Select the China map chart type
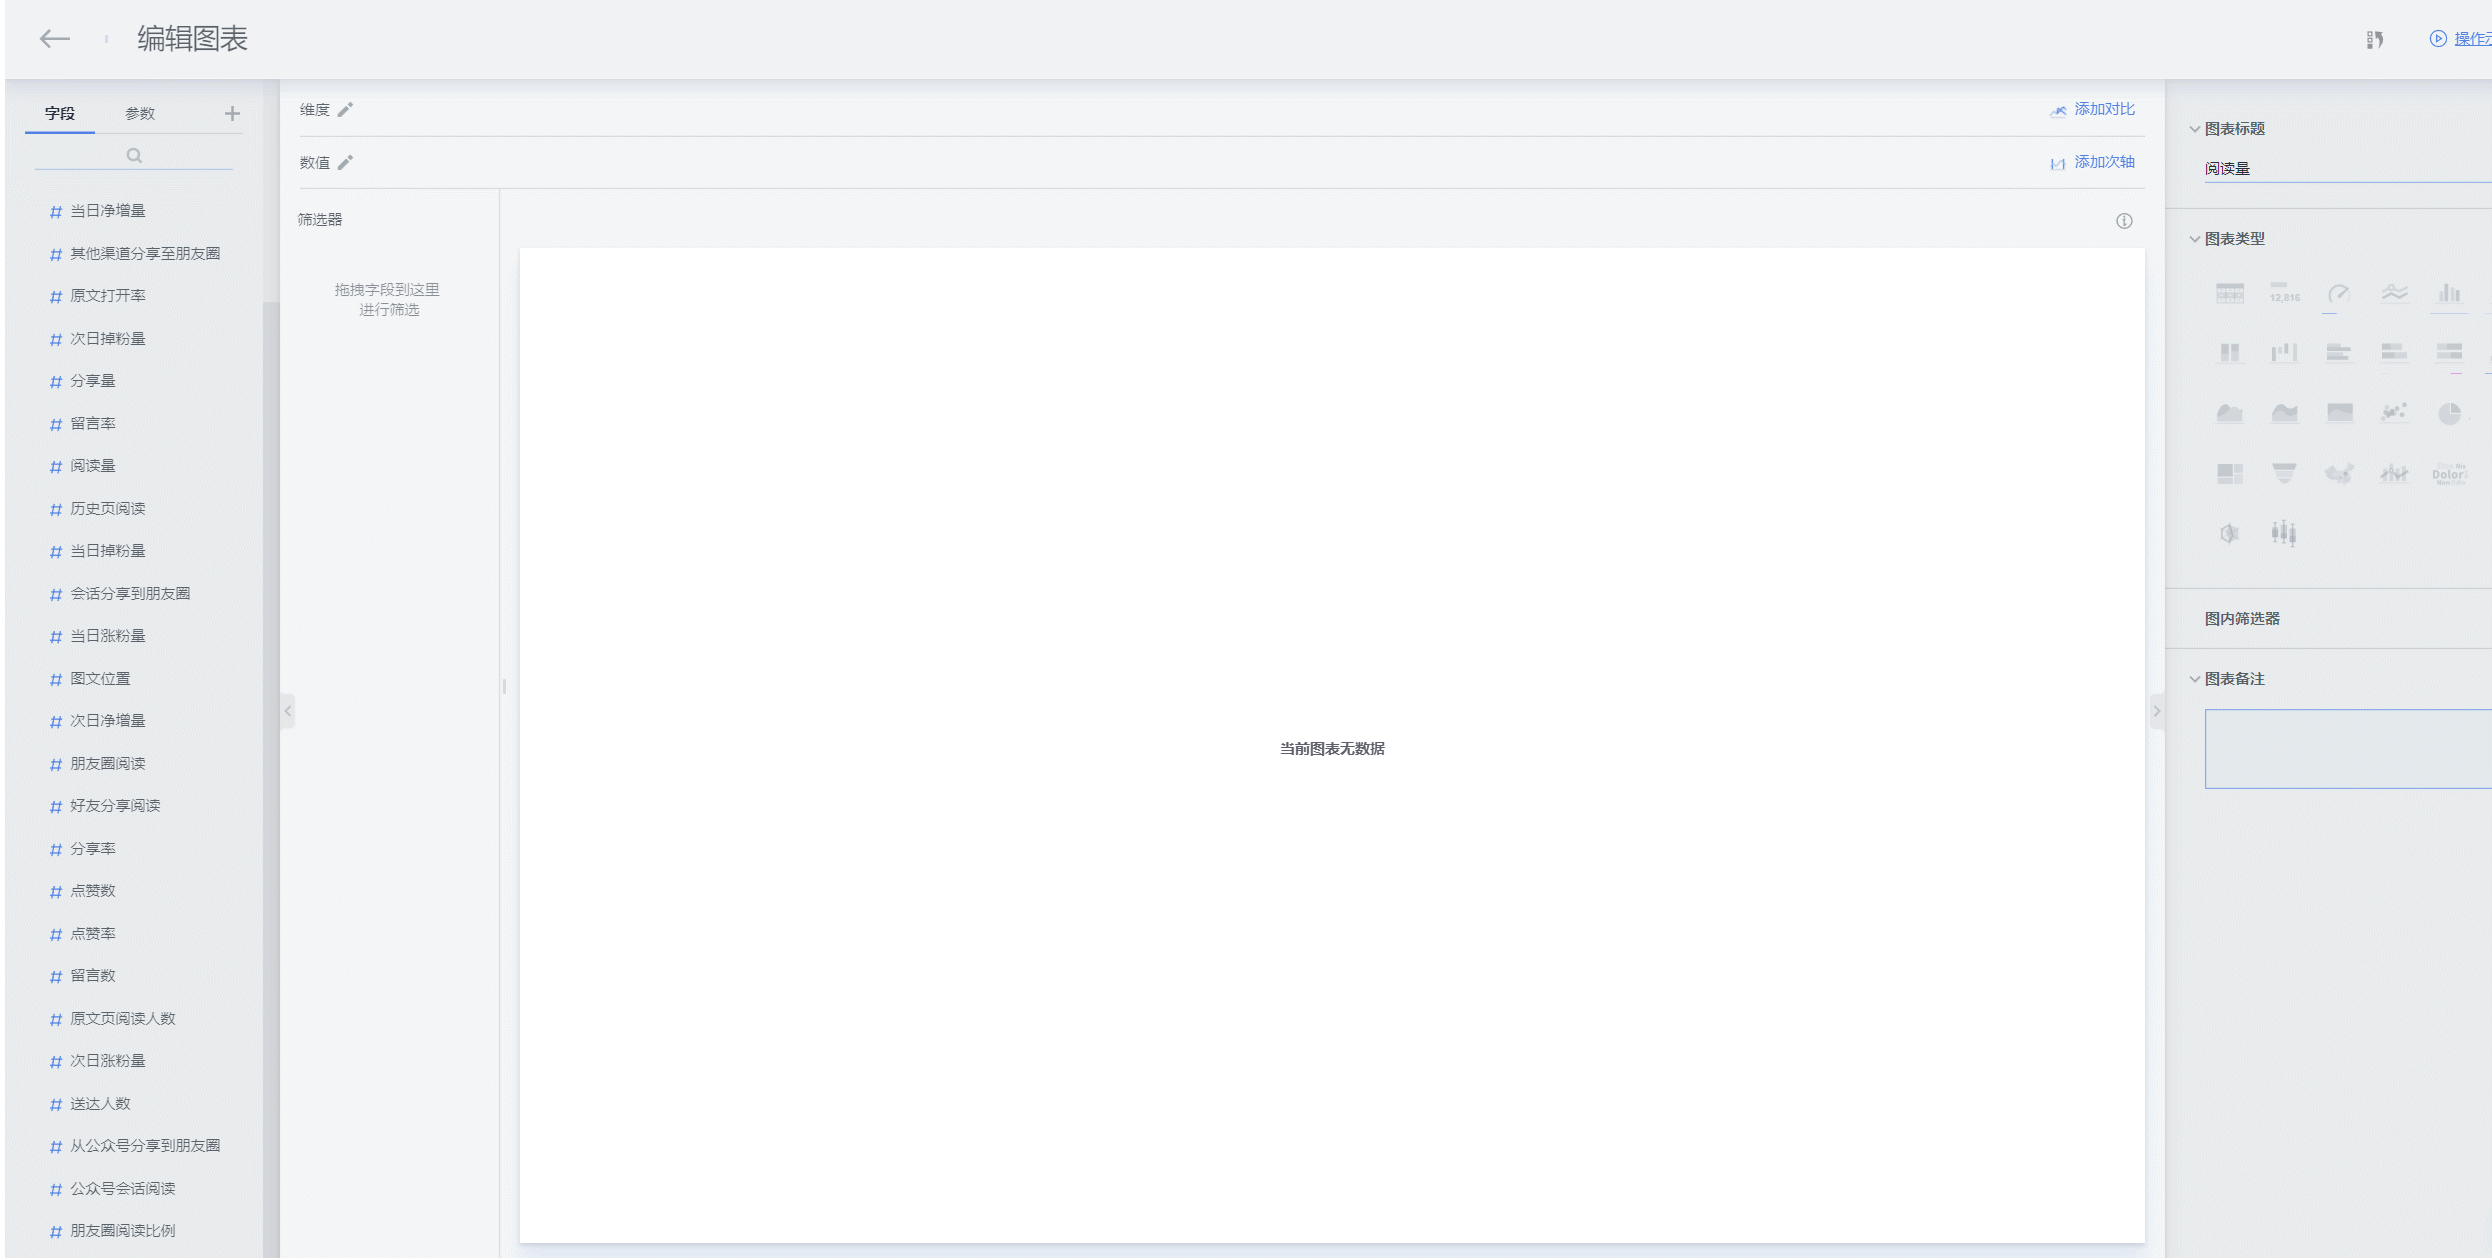Image resolution: width=2492 pixels, height=1258 pixels. point(2338,473)
